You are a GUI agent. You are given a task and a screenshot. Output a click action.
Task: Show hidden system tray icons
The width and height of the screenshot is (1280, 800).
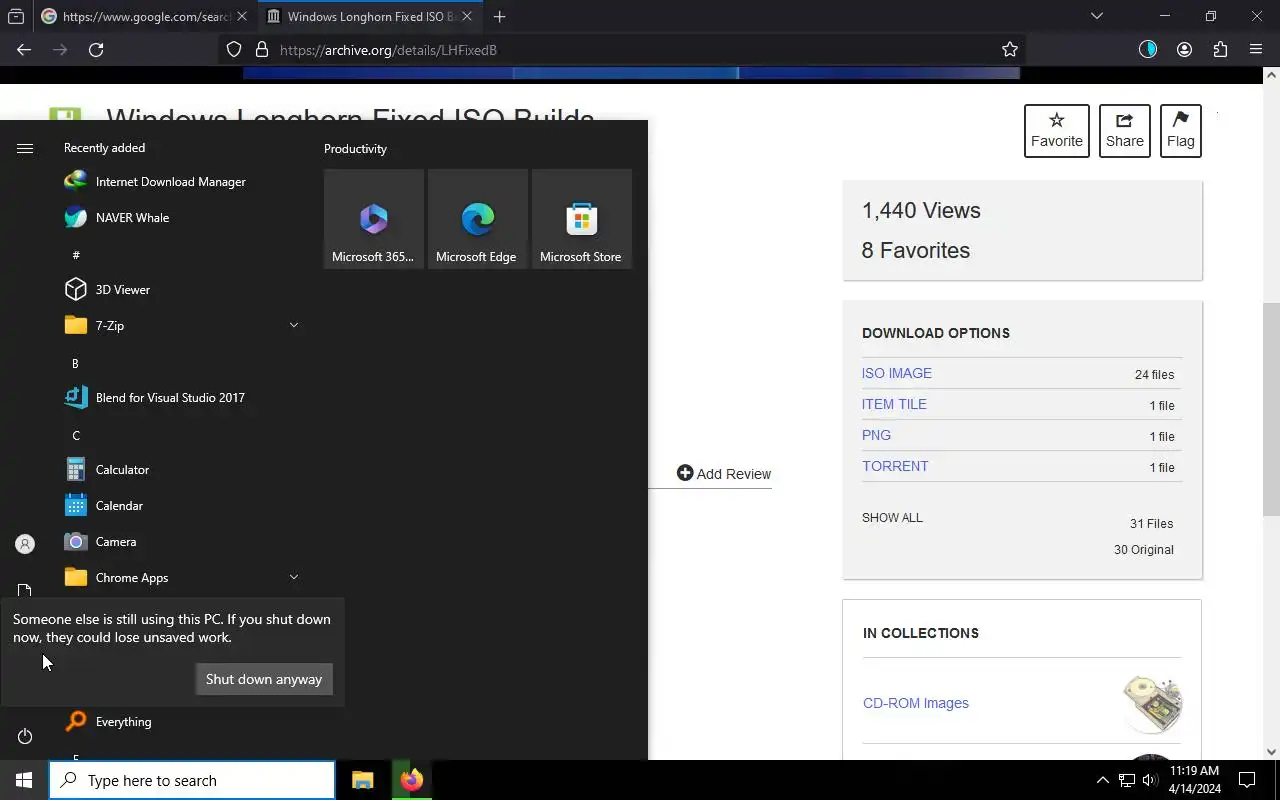[1102, 780]
